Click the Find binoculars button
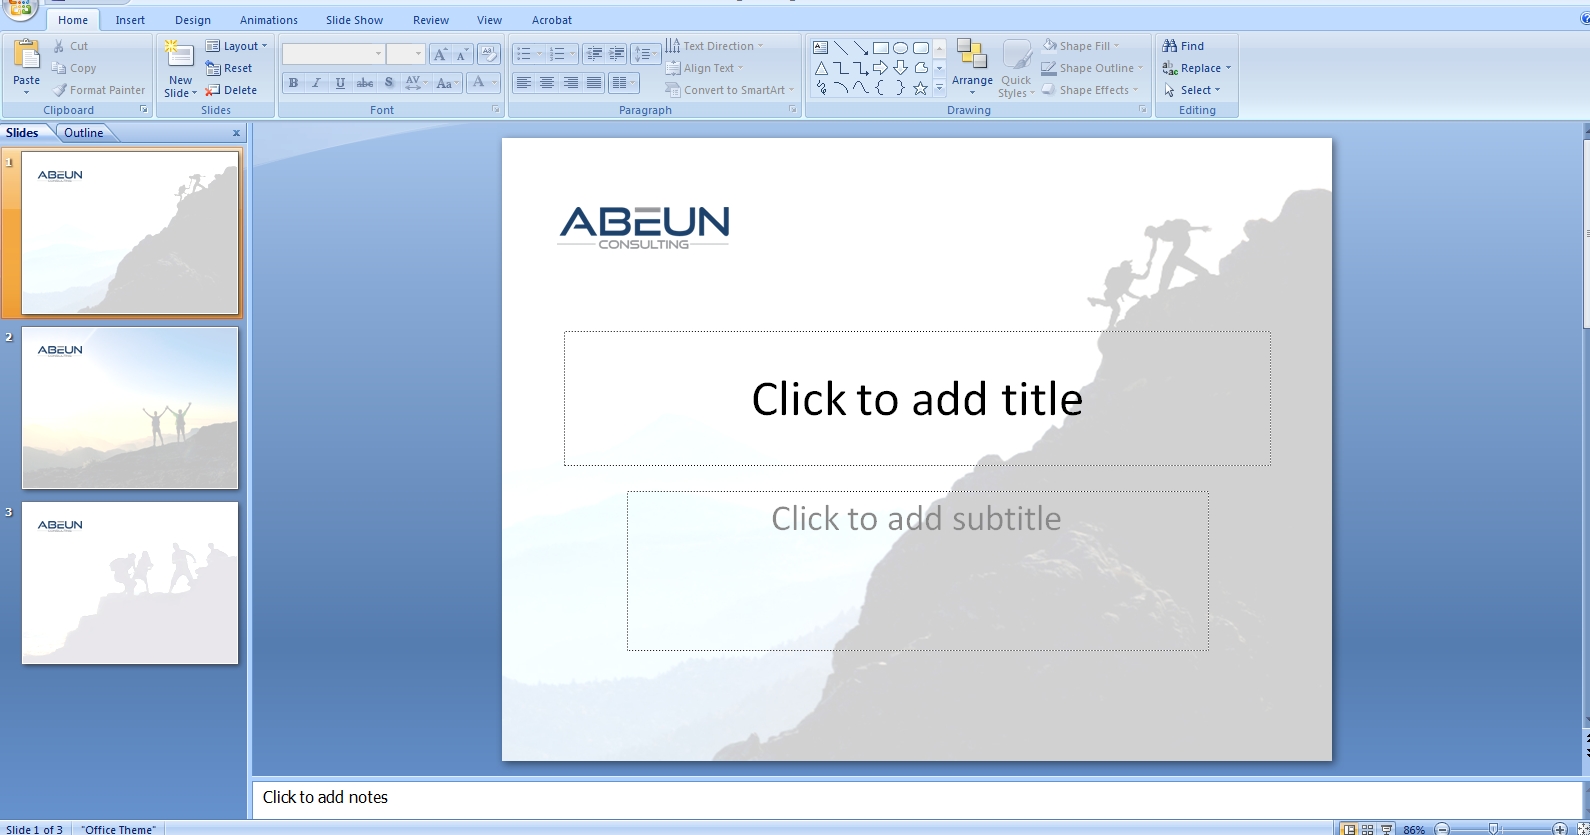Screen dimensions: 1590x835 point(1184,46)
